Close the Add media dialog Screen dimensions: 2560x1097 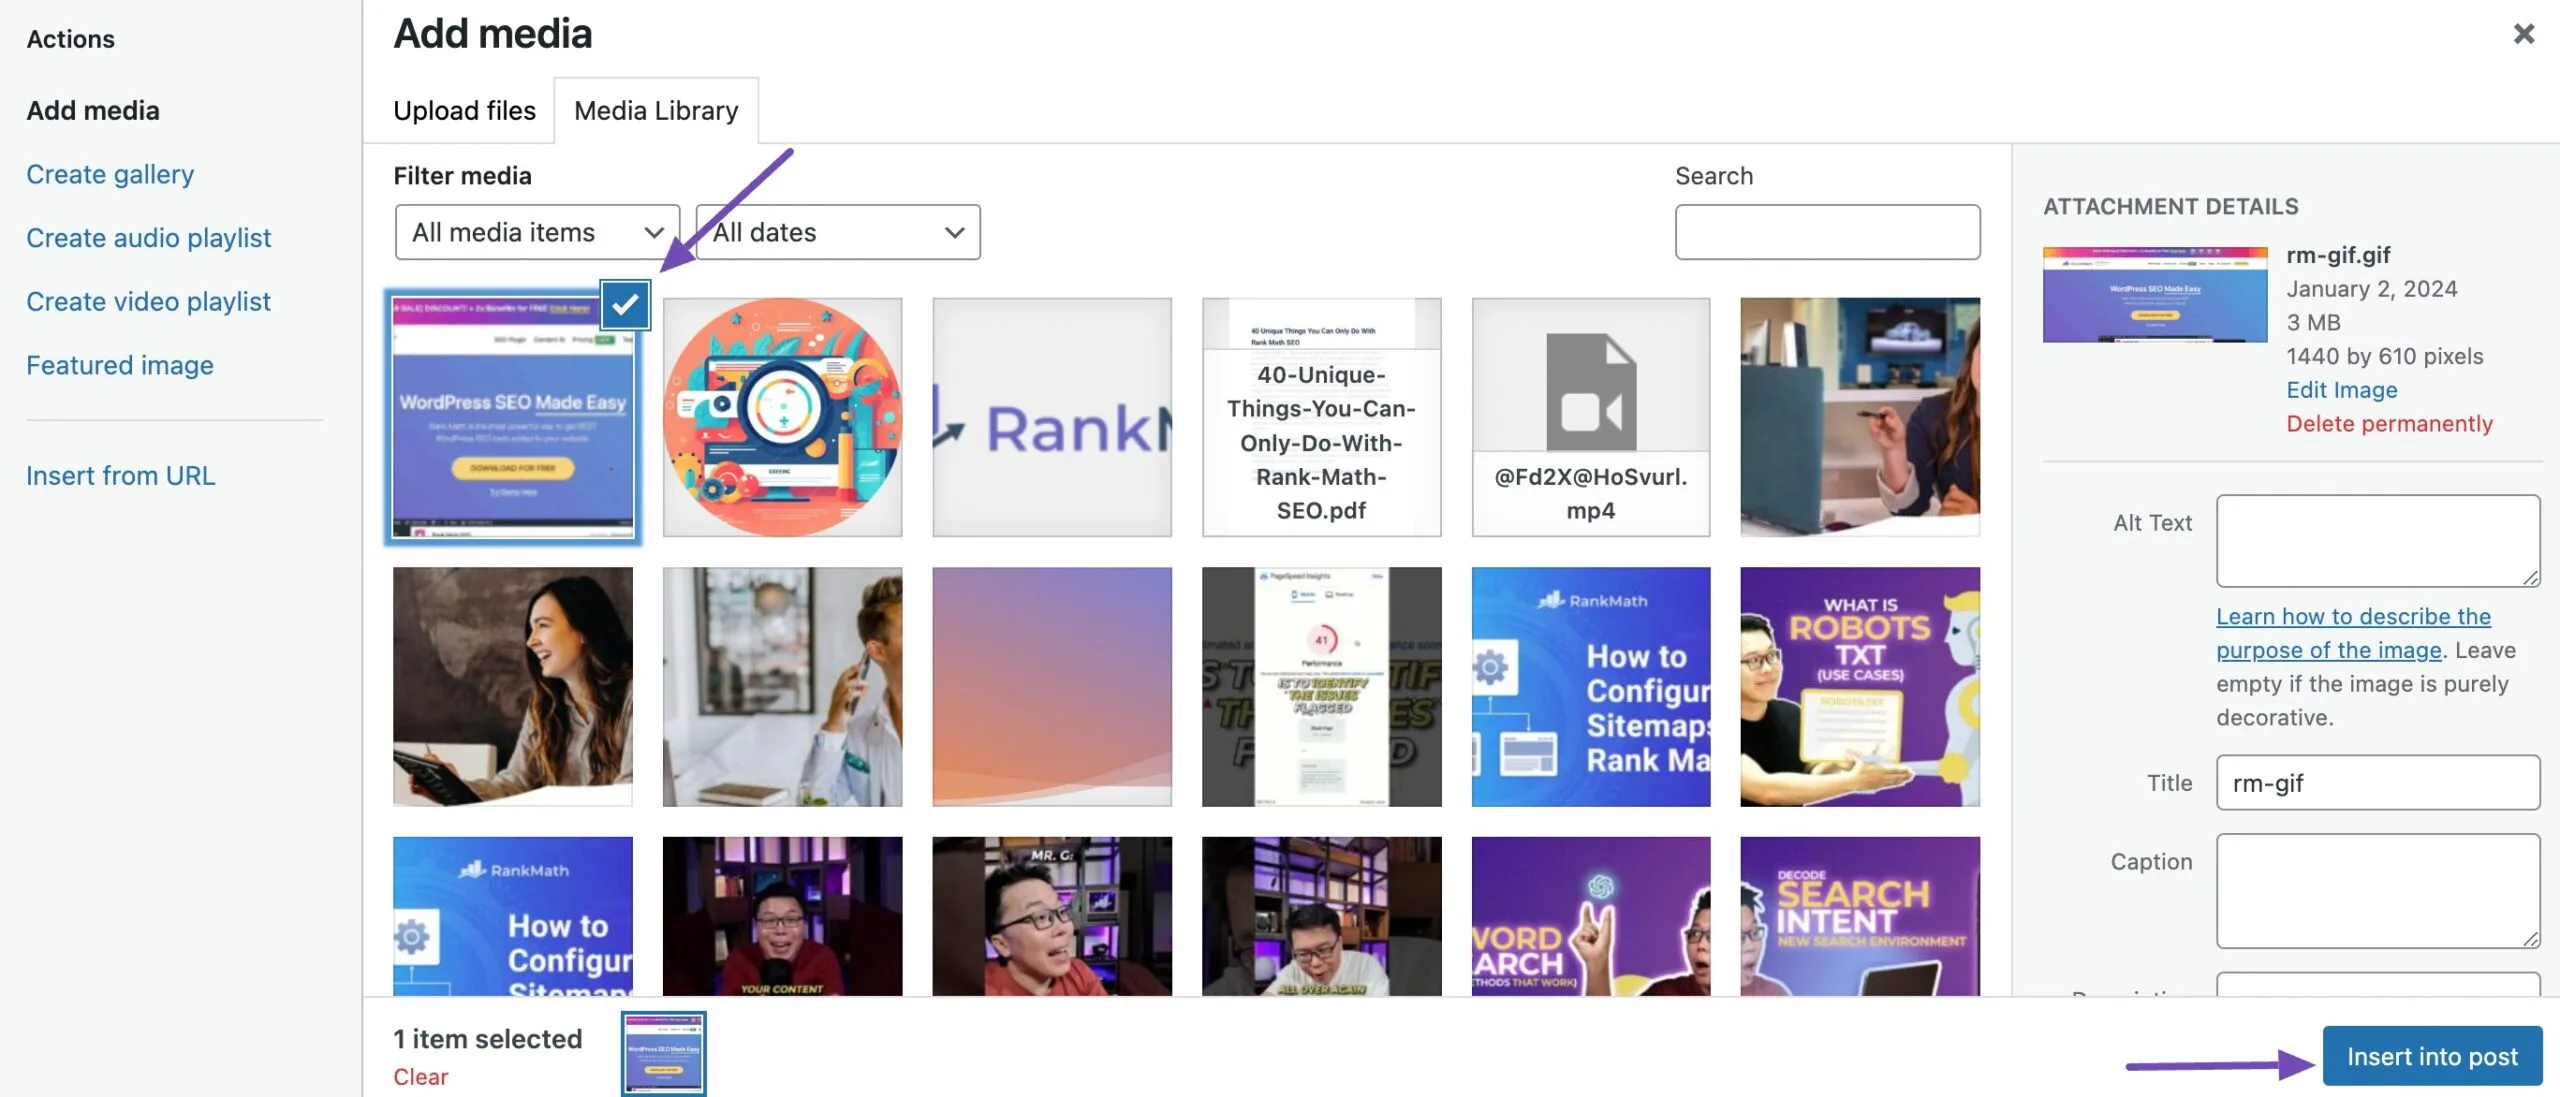click(x=2523, y=34)
